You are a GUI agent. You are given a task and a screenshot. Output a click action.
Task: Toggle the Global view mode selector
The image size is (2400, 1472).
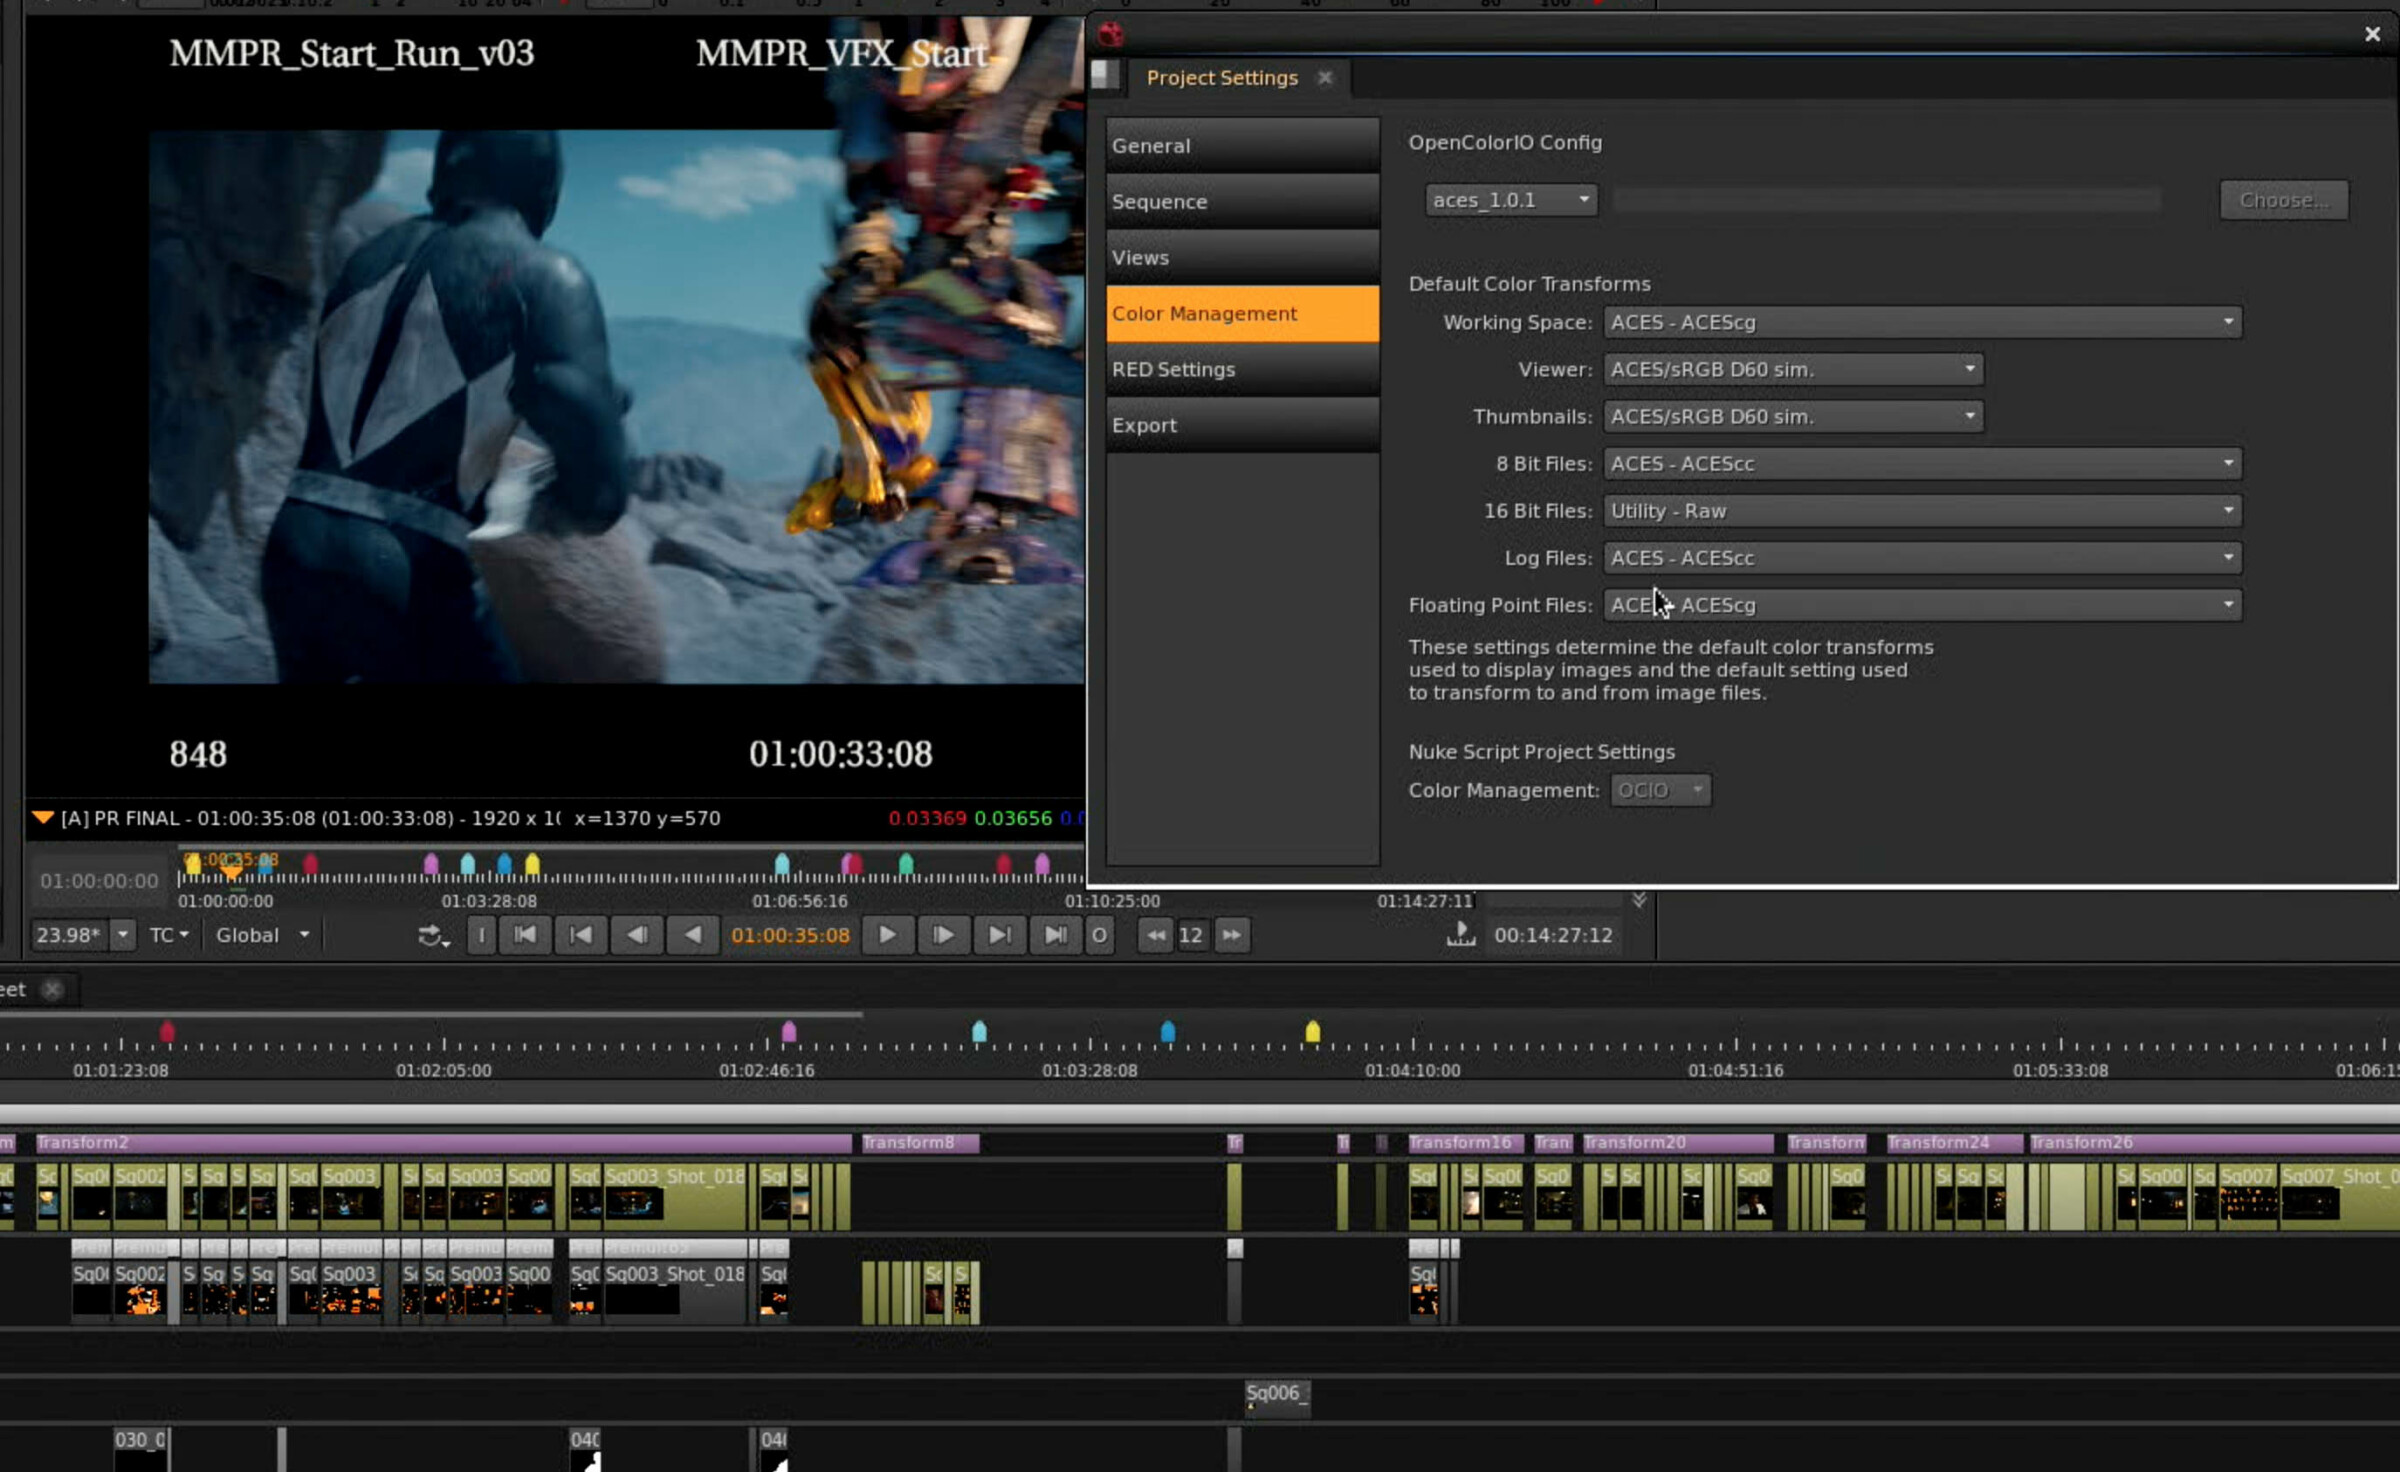tap(261, 934)
